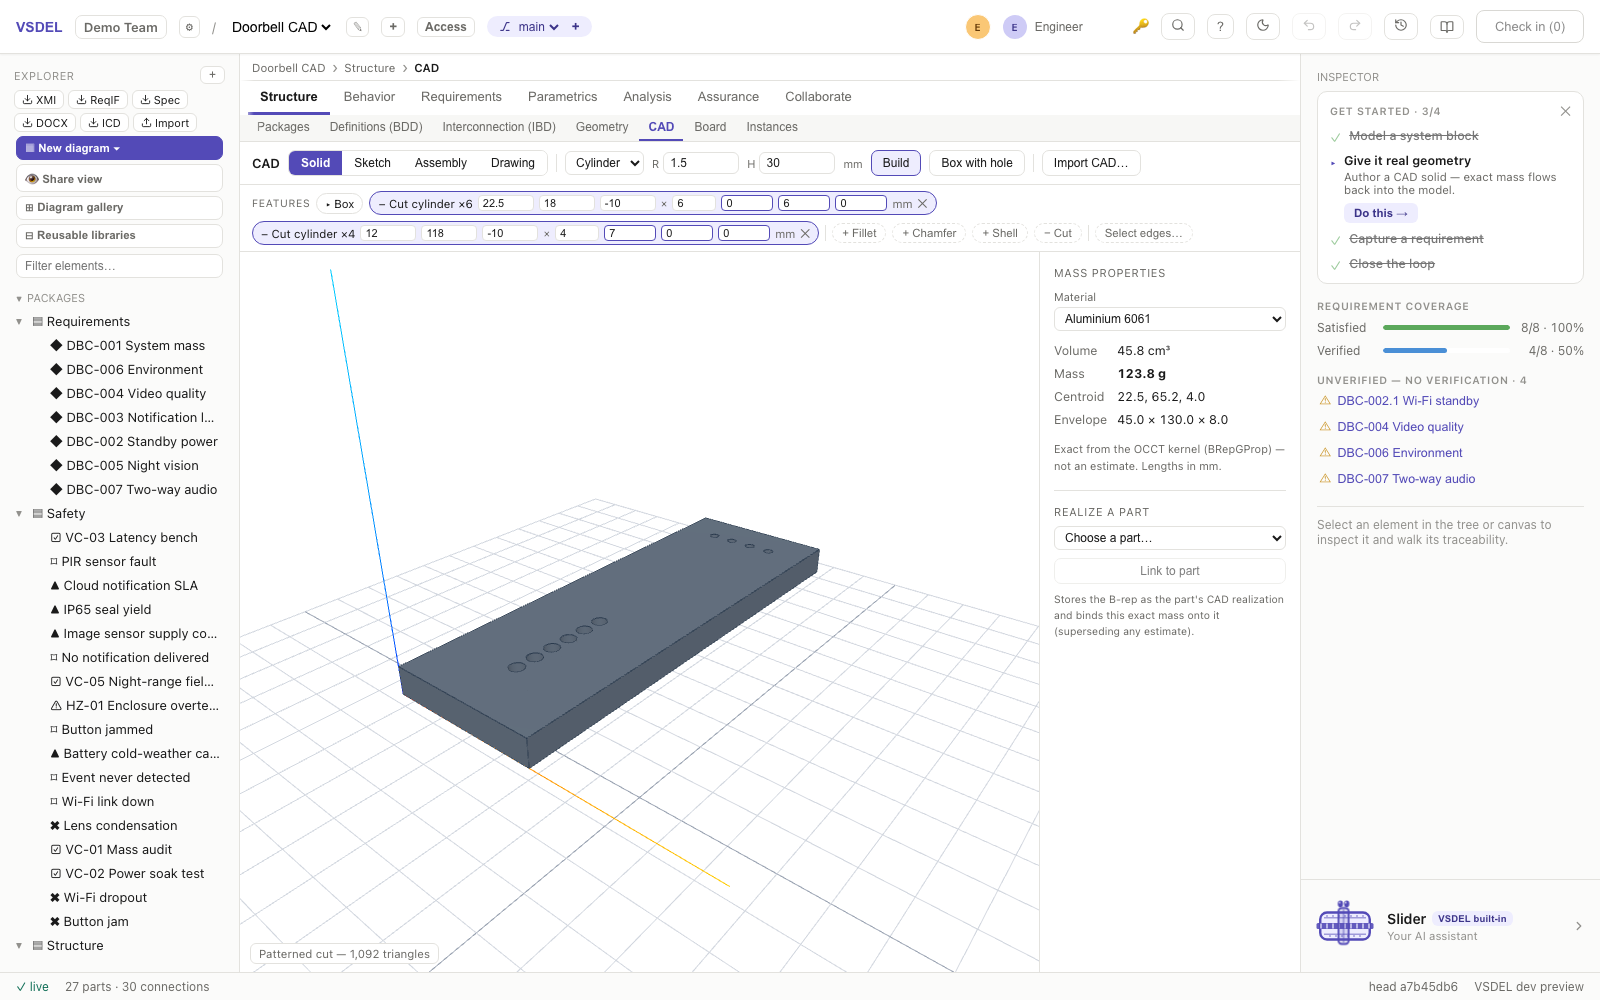Viewport: 1600px width, 1000px height.
Task: Collapse Structure package tree
Action: pos(19,946)
